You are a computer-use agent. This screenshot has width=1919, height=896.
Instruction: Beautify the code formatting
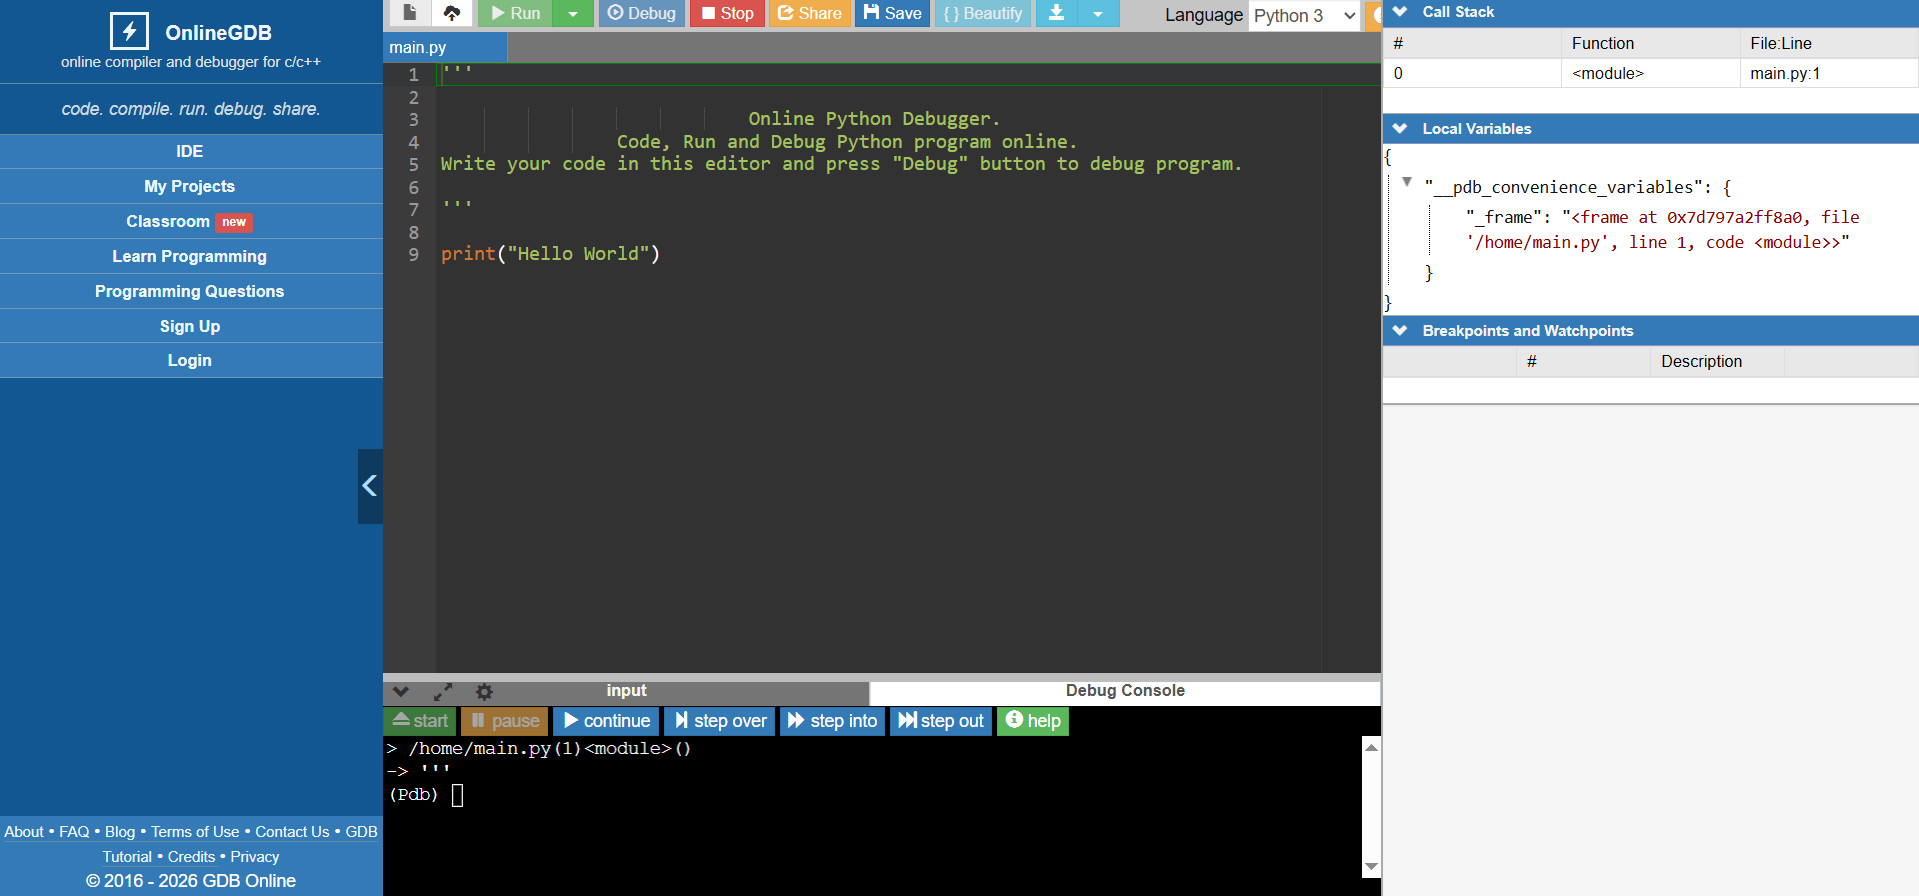click(983, 13)
